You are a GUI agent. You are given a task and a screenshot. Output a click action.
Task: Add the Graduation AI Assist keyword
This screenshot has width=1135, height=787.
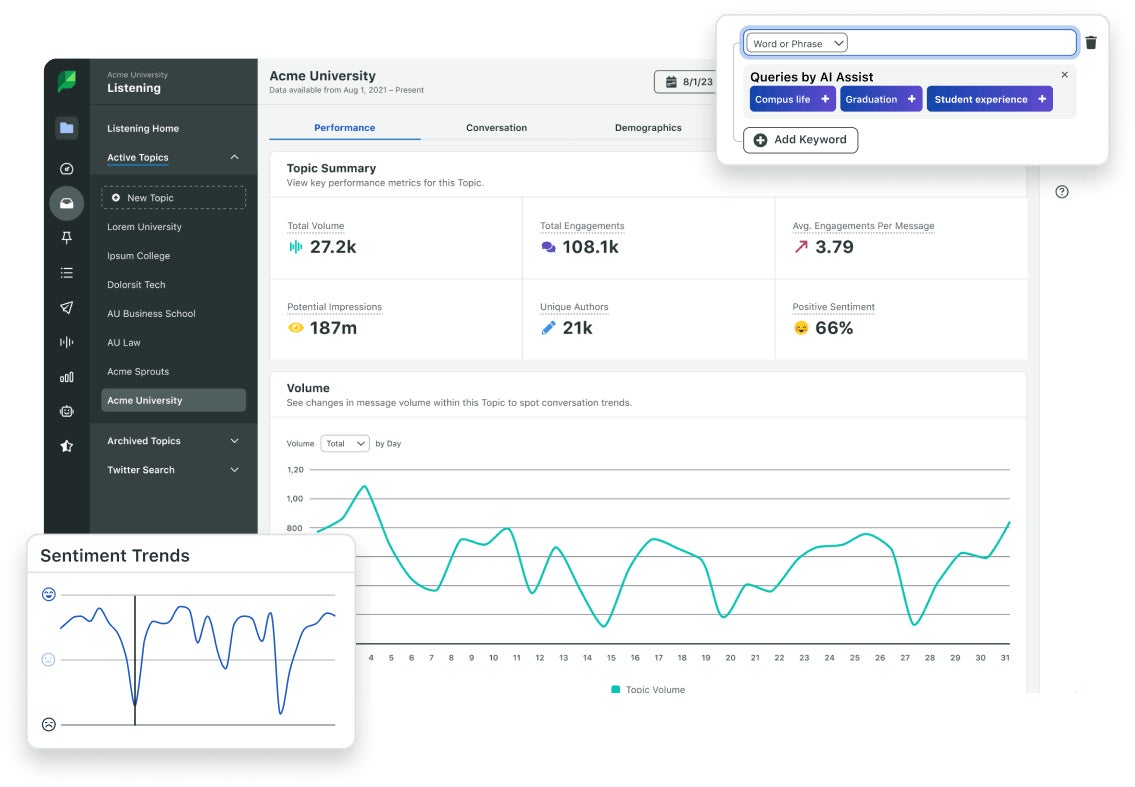click(880, 99)
